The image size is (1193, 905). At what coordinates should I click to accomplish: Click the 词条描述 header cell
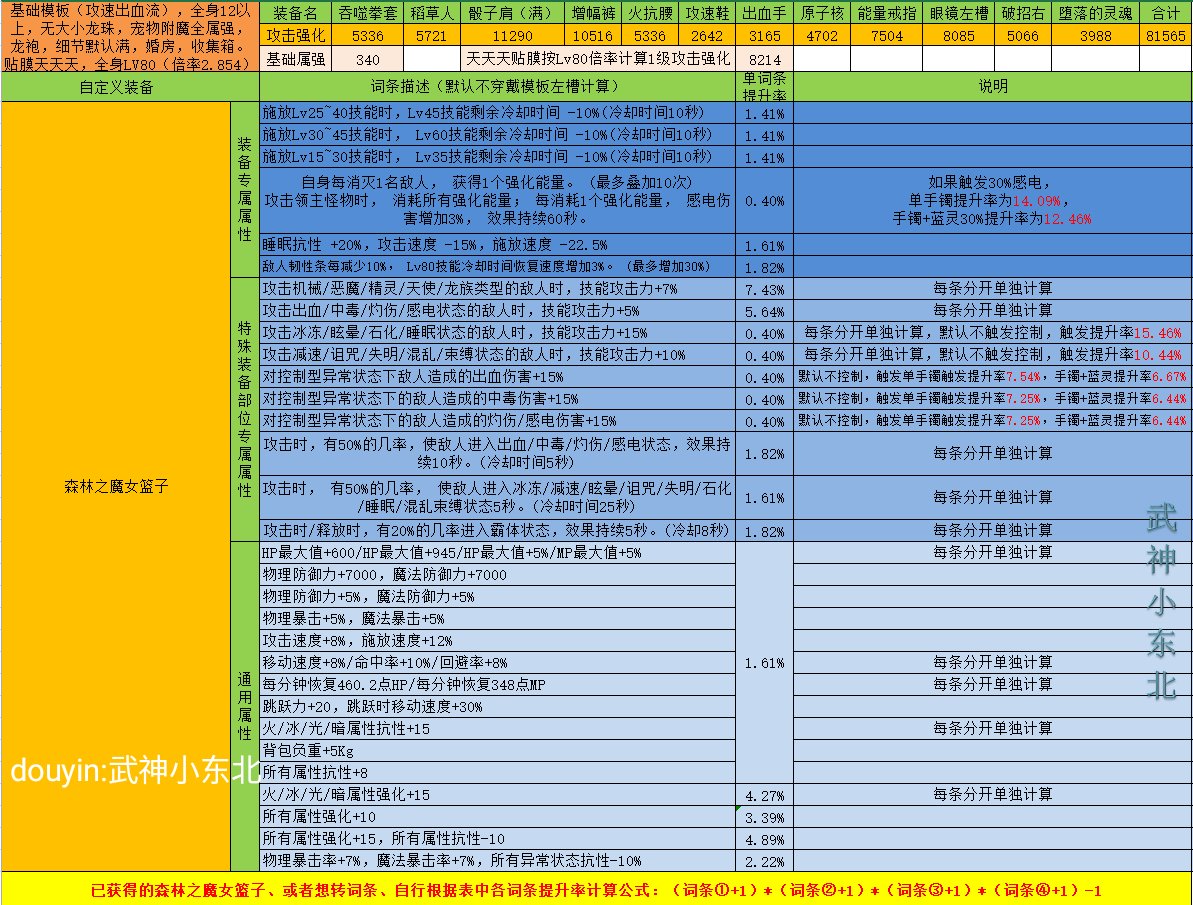[498, 87]
